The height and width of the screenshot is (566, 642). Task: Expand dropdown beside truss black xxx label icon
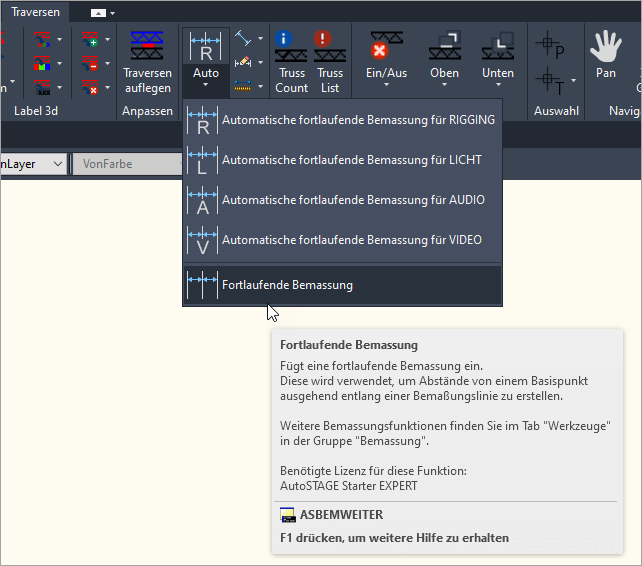60,87
